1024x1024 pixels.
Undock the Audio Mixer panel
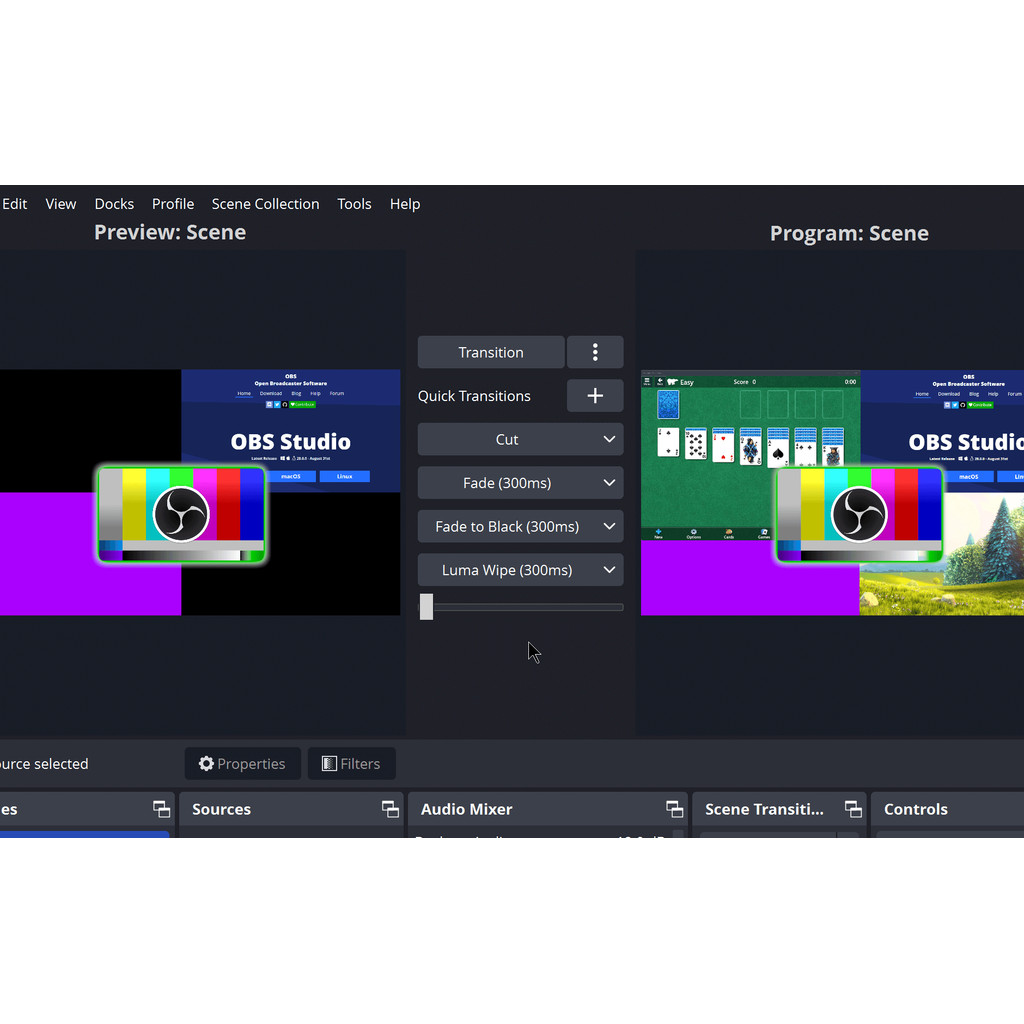pyautogui.click(x=675, y=809)
